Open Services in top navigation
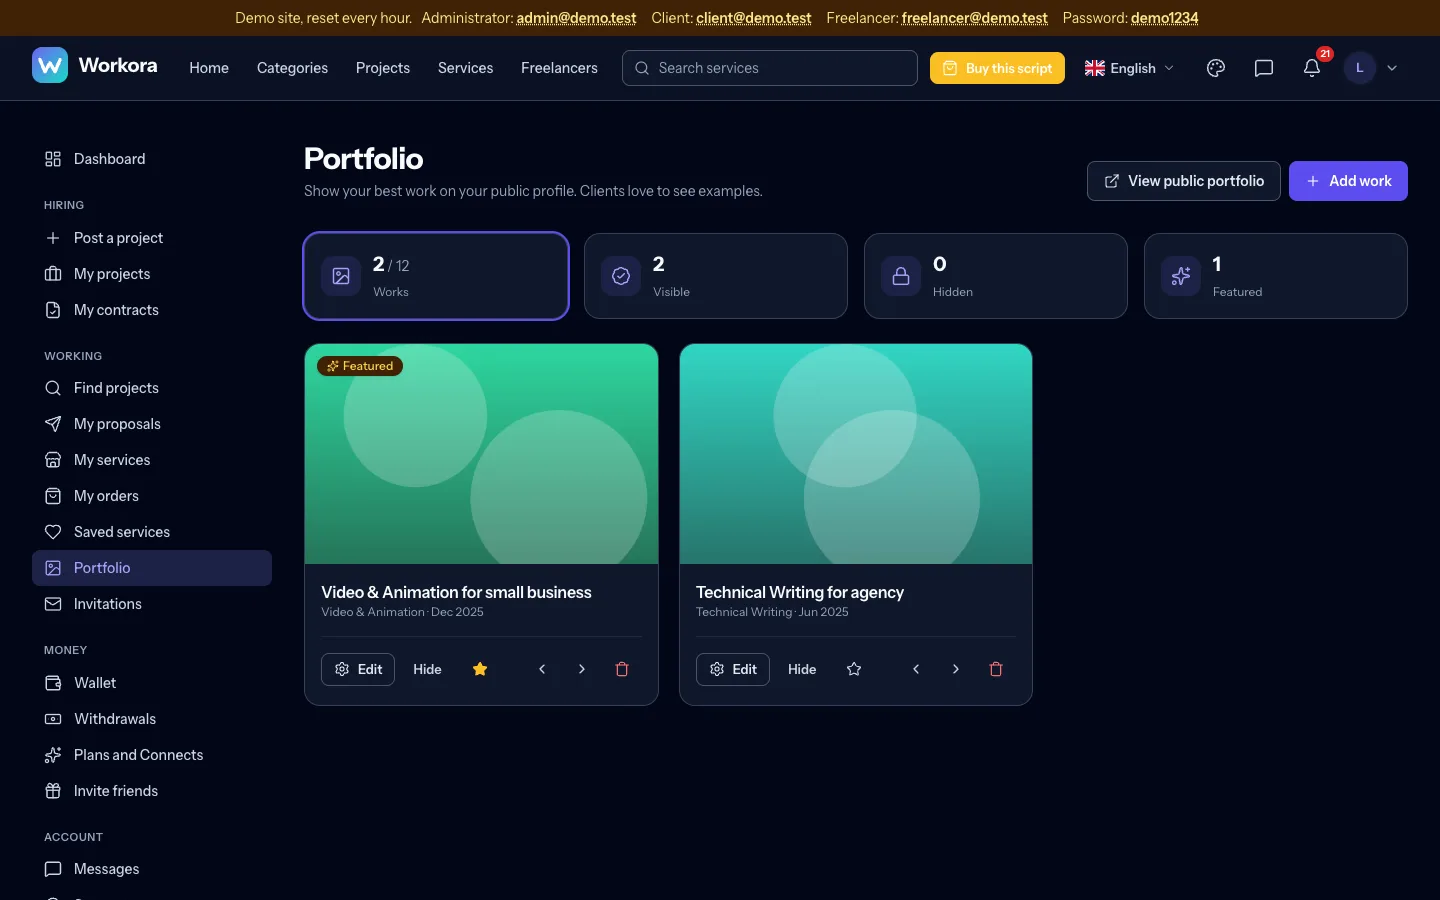1440x900 pixels. pyautogui.click(x=466, y=68)
